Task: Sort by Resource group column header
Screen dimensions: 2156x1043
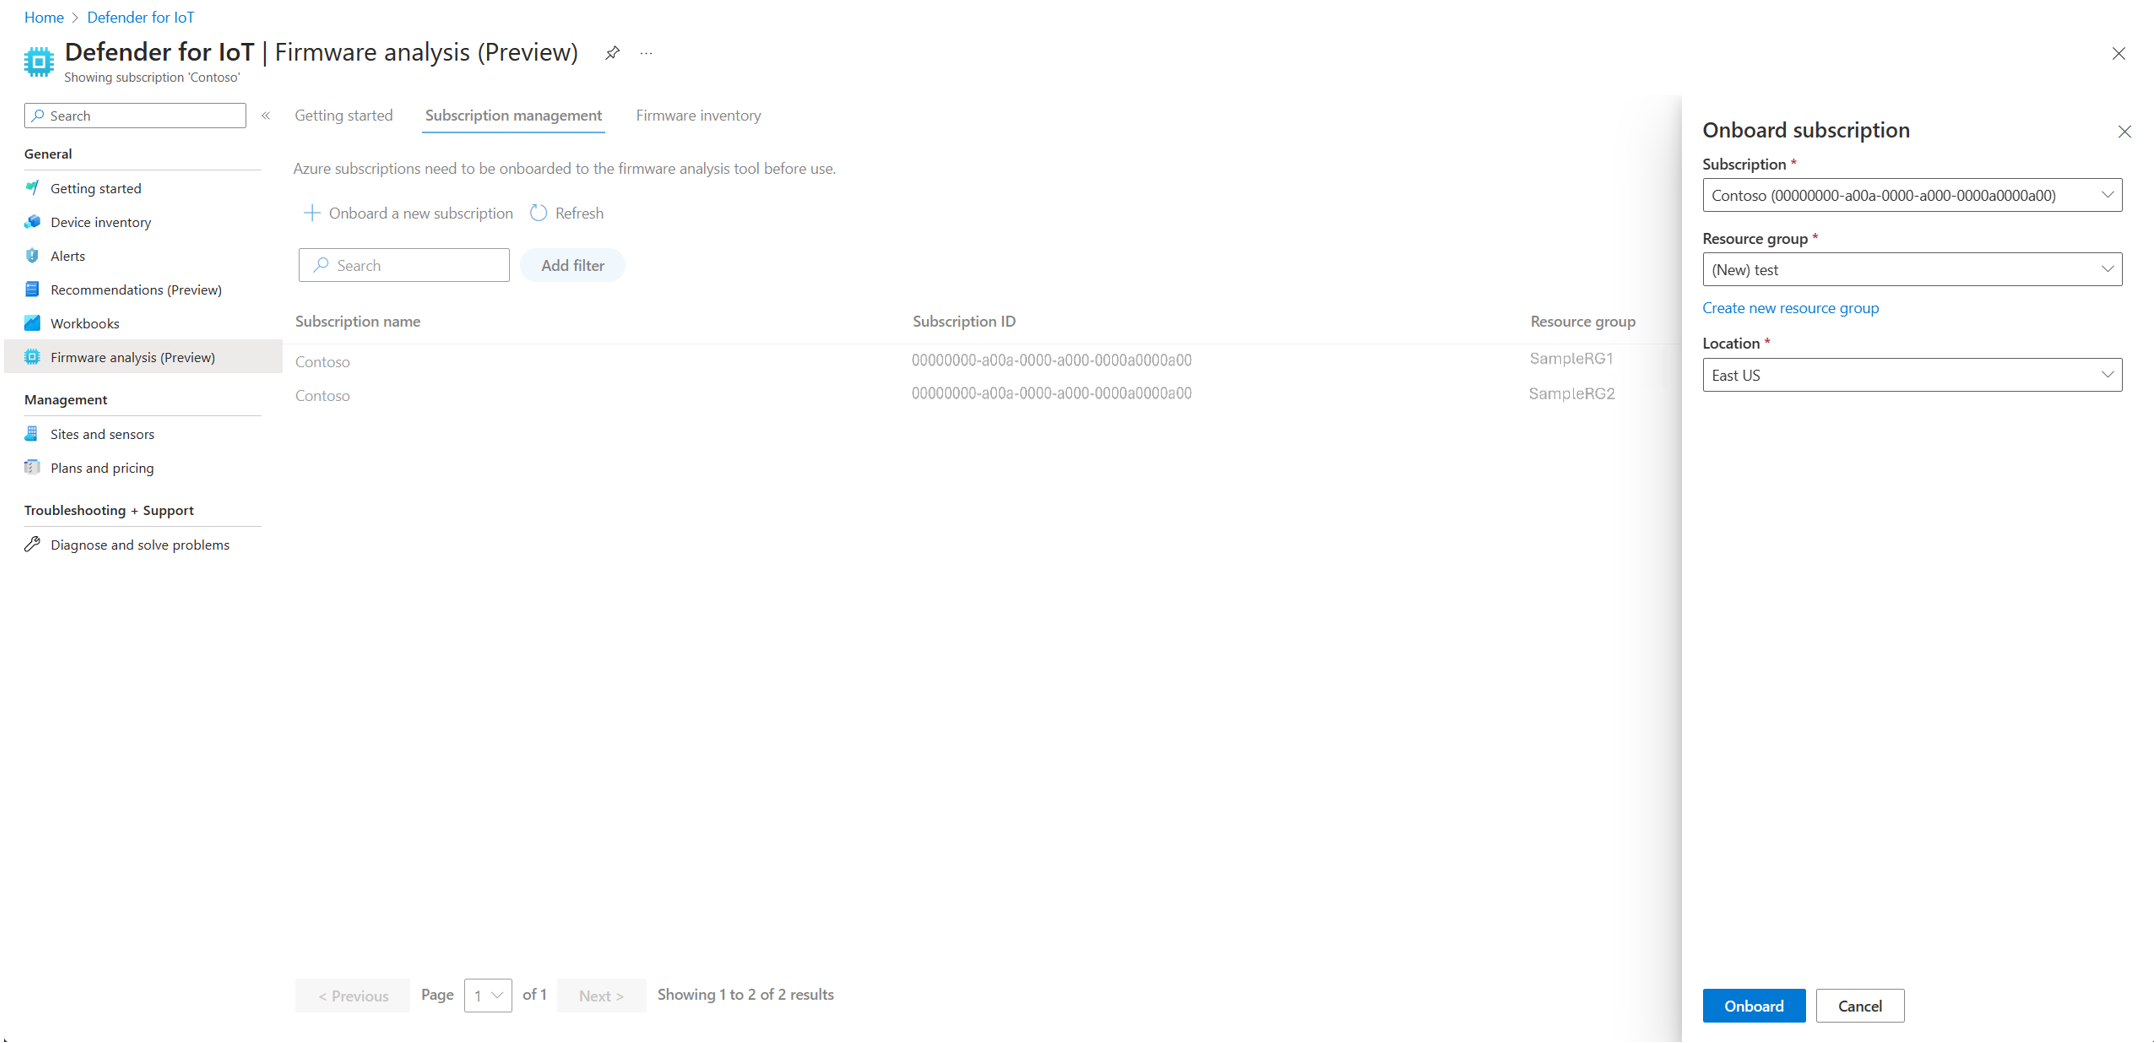Action: point(1583,321)
